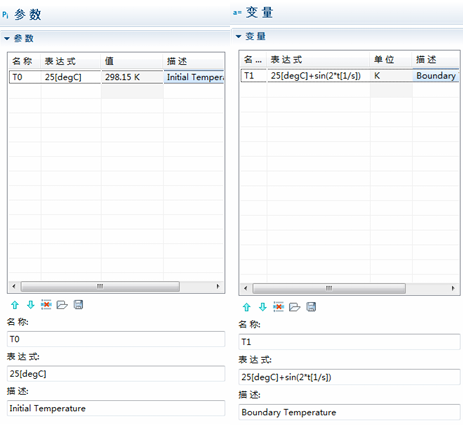463x425 pixels.
Task: Click parameters 名称 column header
Action: 25,61
